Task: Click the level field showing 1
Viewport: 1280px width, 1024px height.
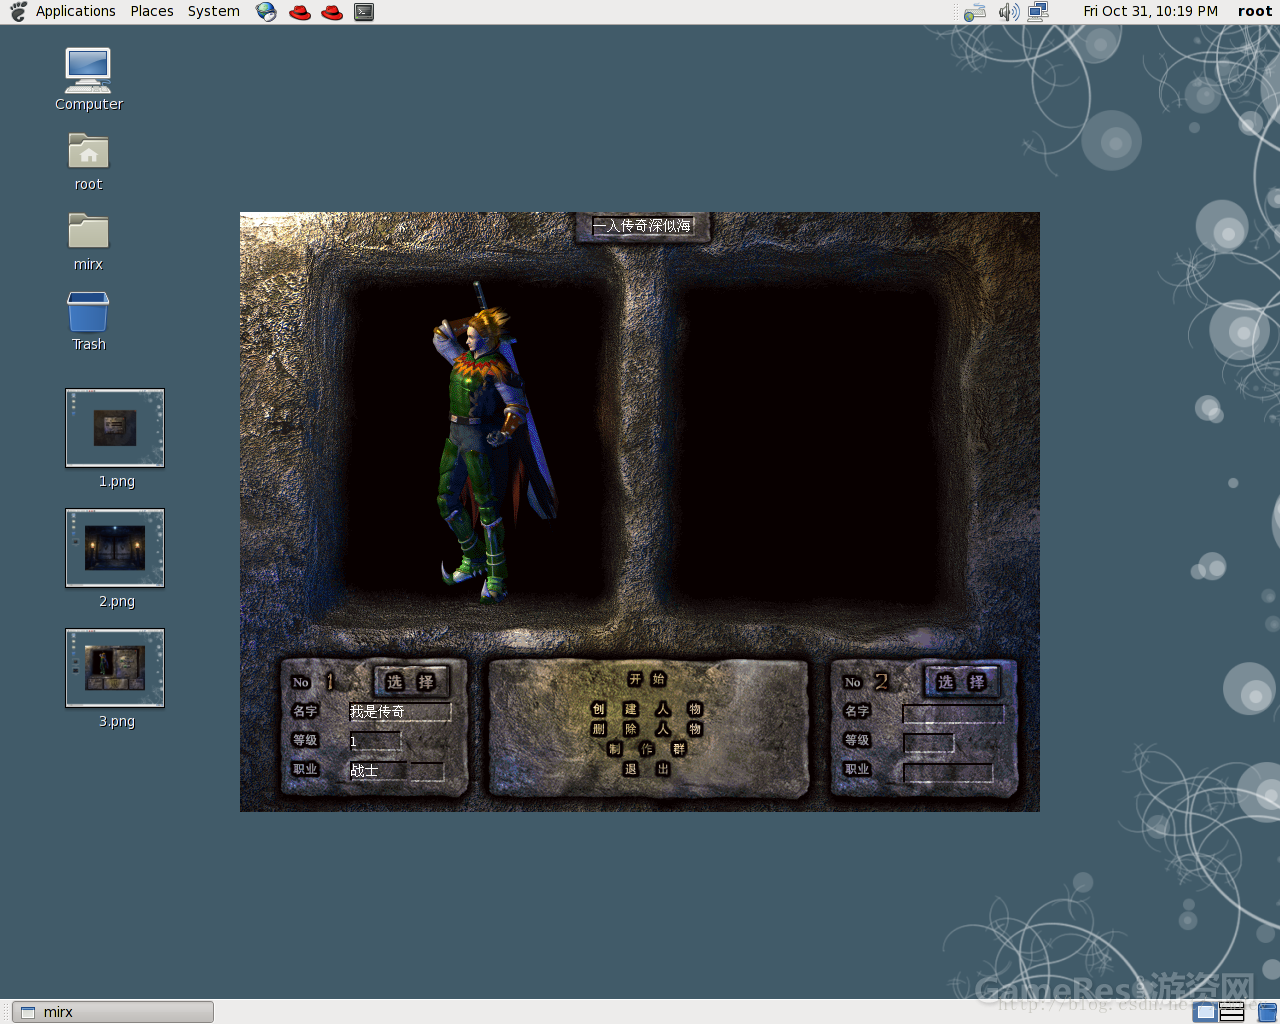Action: pos(374,741)
